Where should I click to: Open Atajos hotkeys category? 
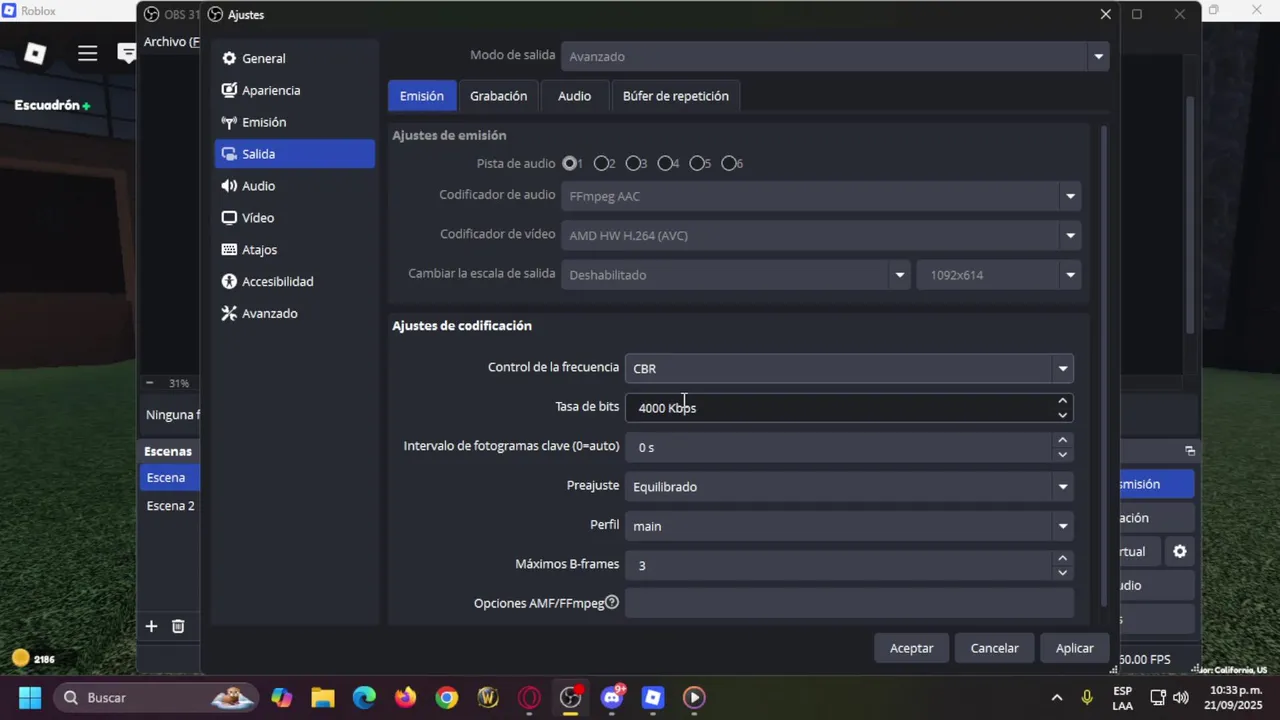(294, 250)
